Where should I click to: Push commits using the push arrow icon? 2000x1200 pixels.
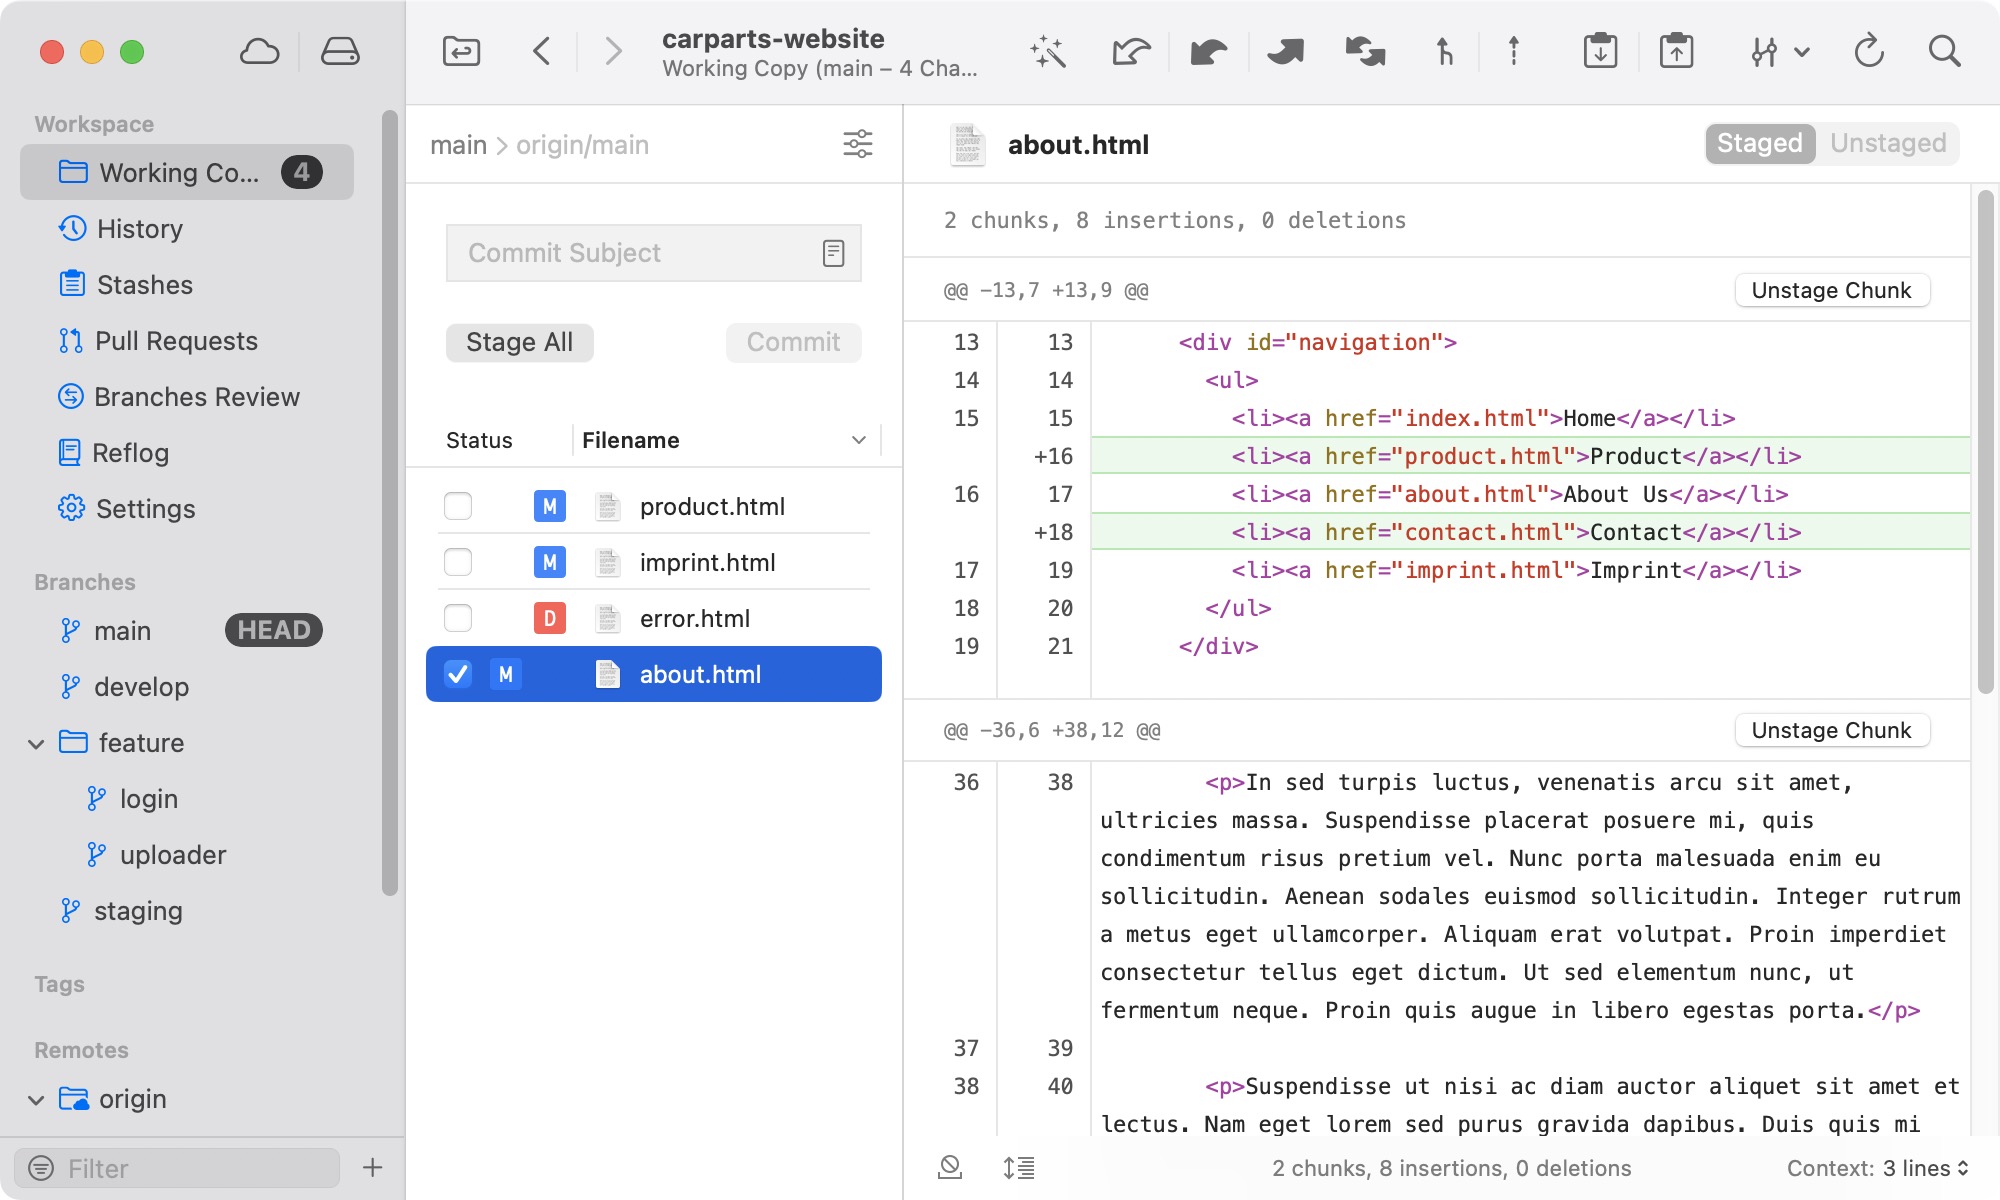coord(1284,51)
